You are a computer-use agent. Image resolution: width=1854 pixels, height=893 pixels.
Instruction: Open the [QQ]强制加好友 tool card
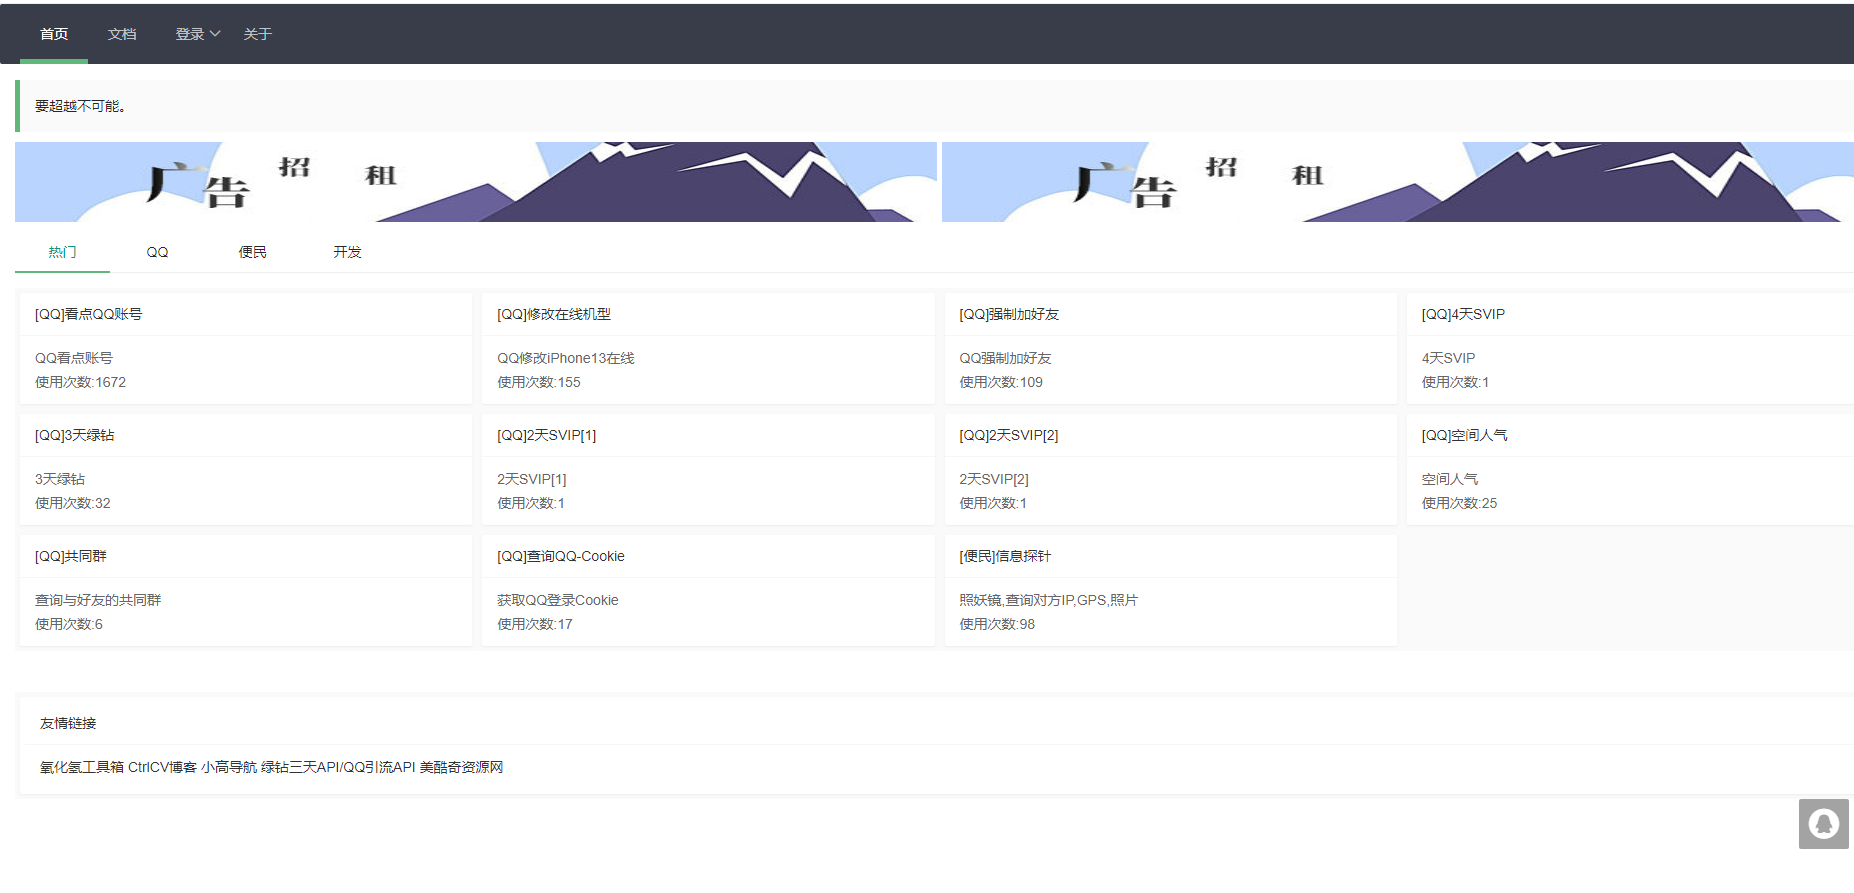(1170, 347)
